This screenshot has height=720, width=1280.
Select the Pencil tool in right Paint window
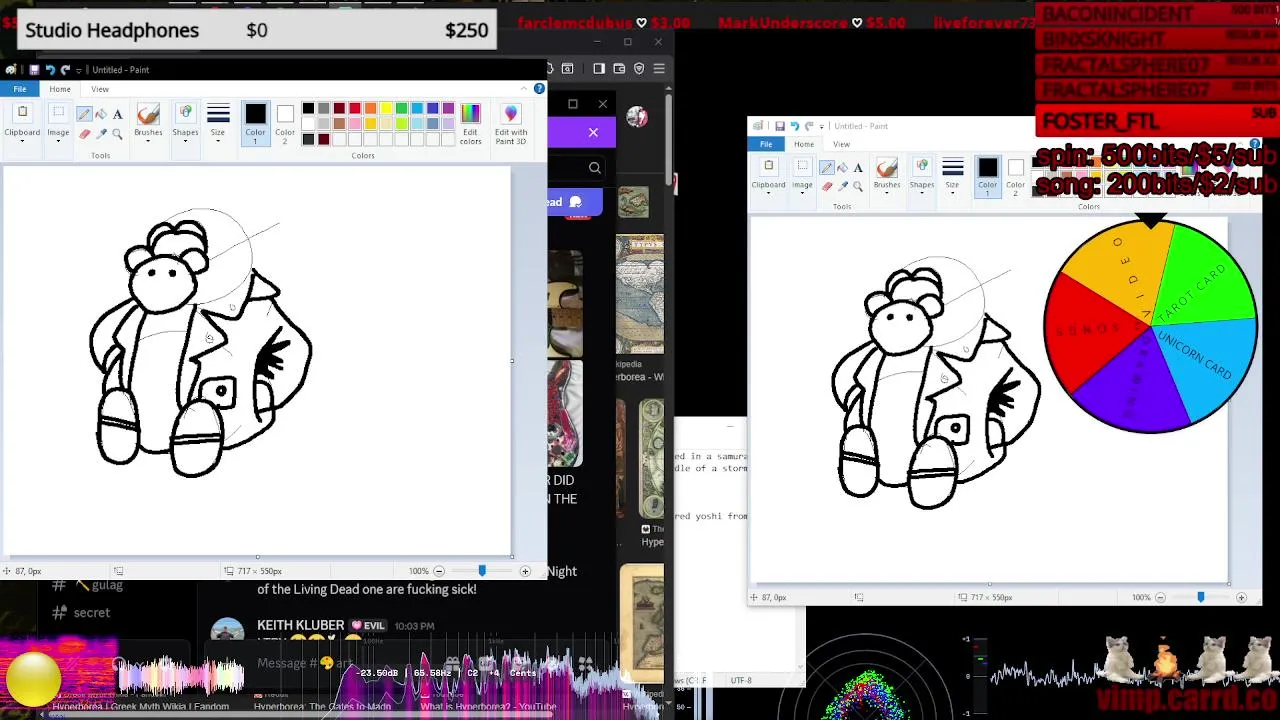pos(827,167)
